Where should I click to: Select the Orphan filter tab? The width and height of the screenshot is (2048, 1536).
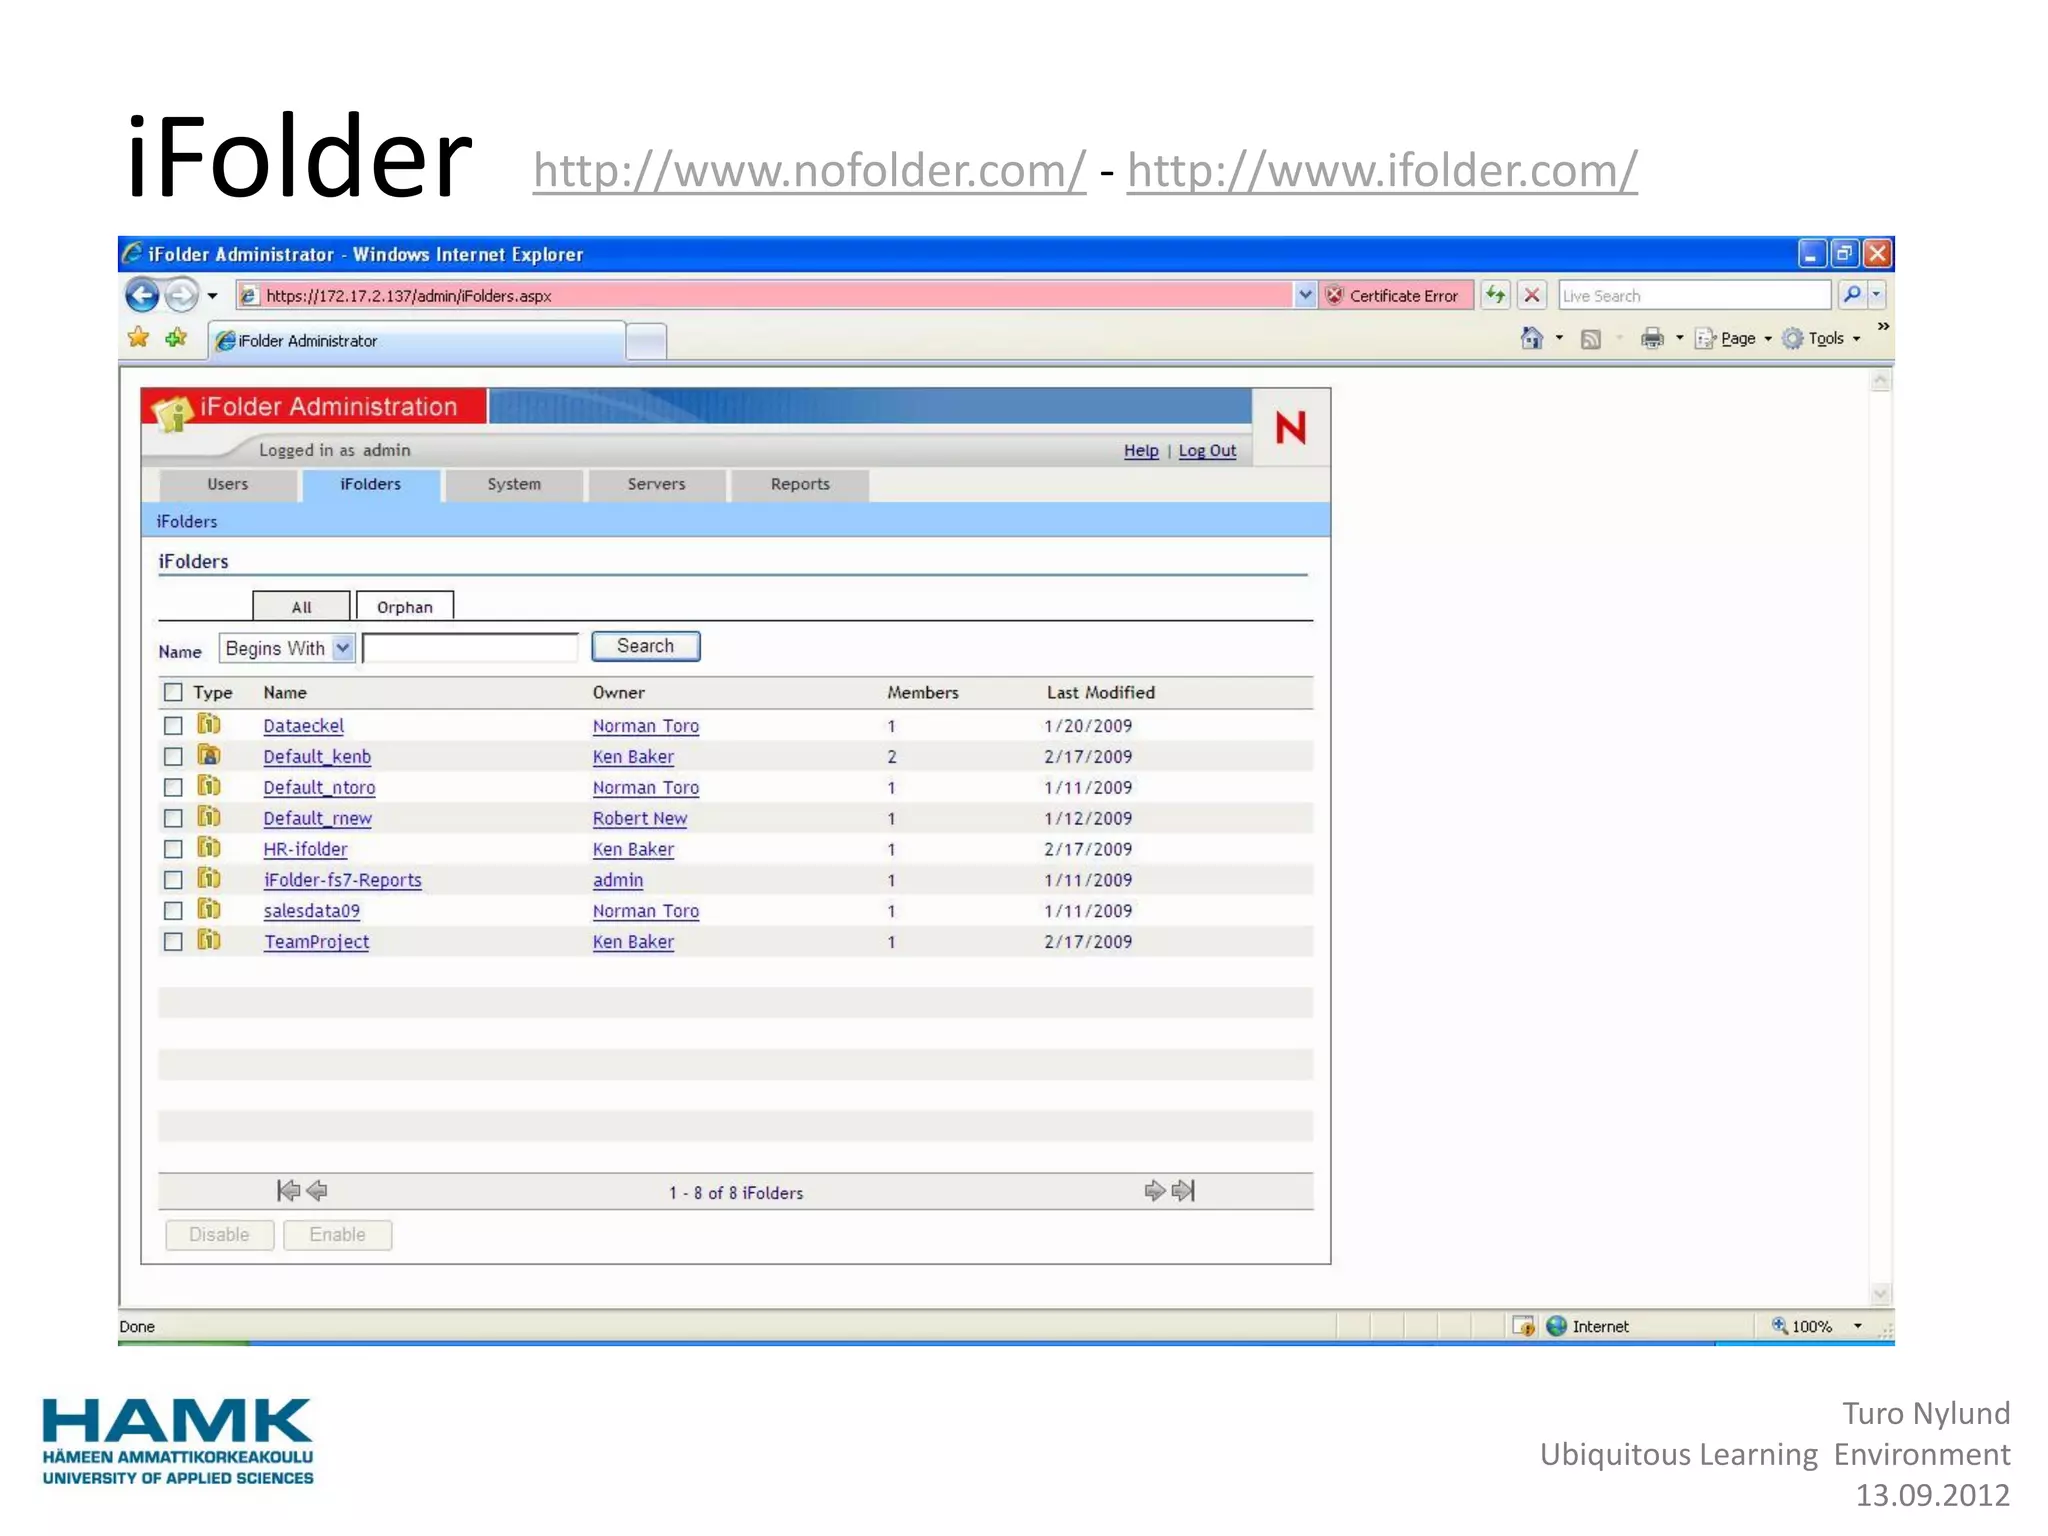405,606
